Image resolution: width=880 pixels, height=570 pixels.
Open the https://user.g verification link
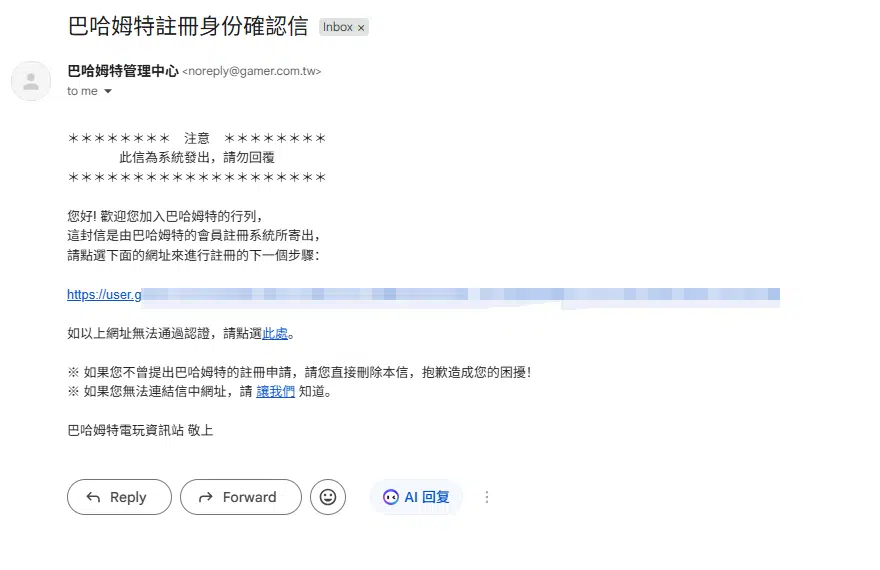click(423, 295)
